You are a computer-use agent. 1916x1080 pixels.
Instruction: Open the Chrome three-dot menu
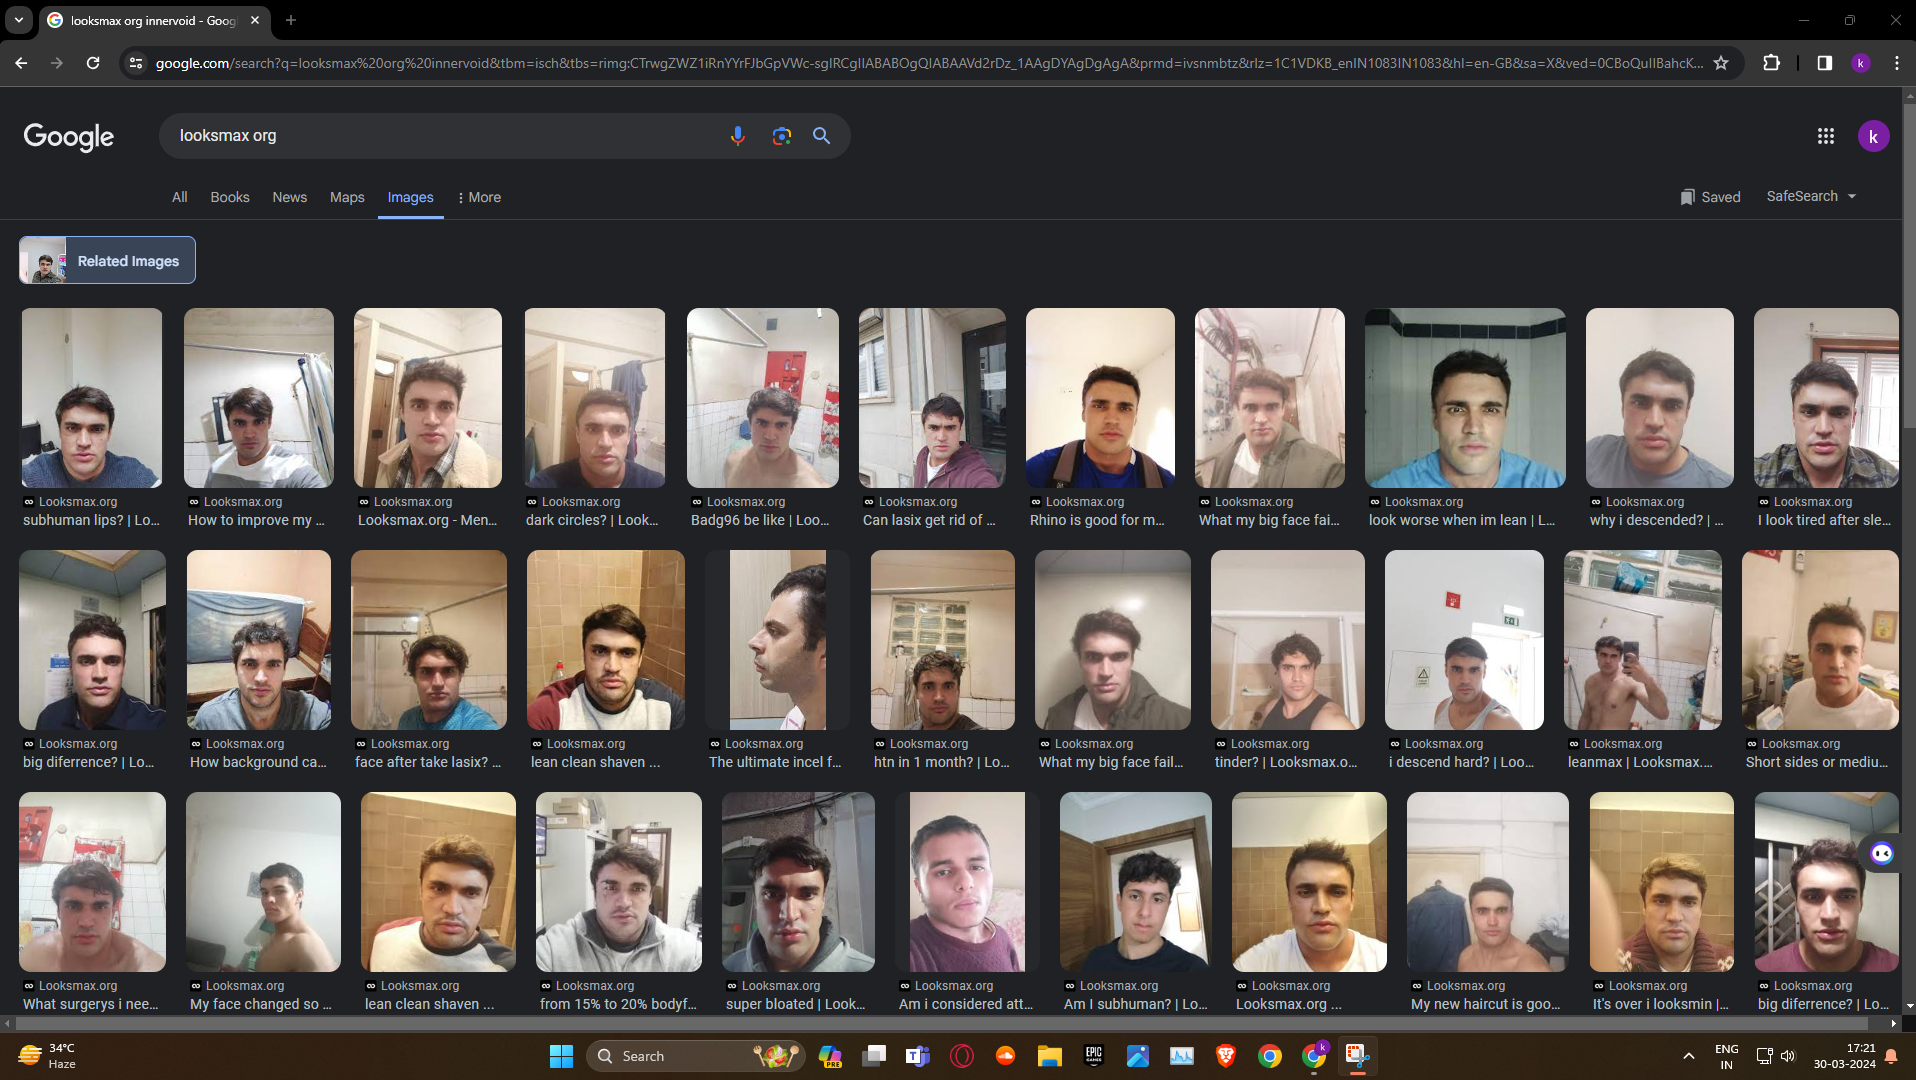1897,63
